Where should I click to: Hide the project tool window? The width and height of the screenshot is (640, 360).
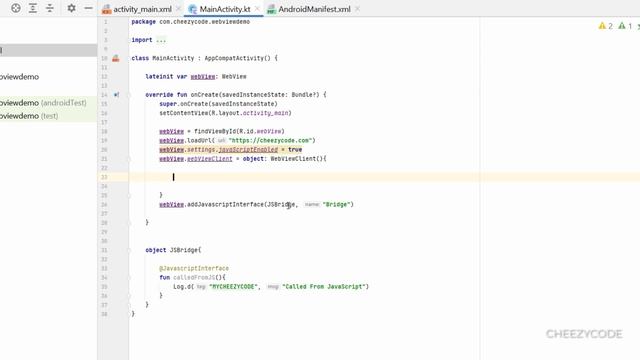point(88,8)
